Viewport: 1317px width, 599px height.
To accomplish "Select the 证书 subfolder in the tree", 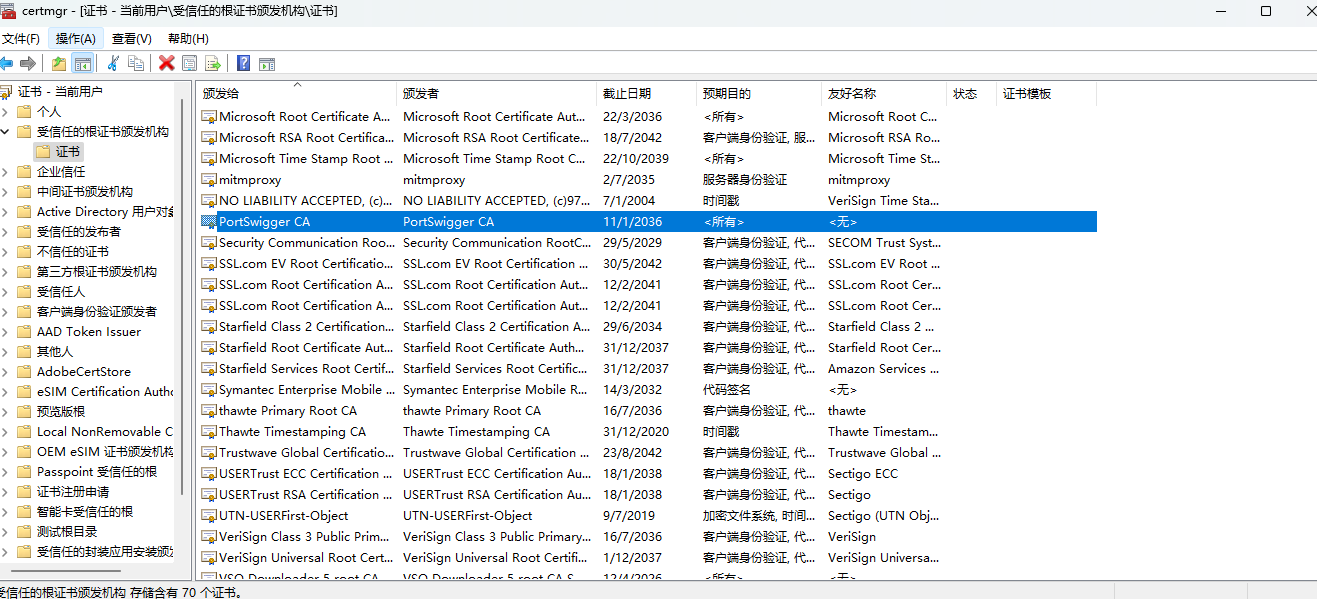I will (x=58, y=151).
